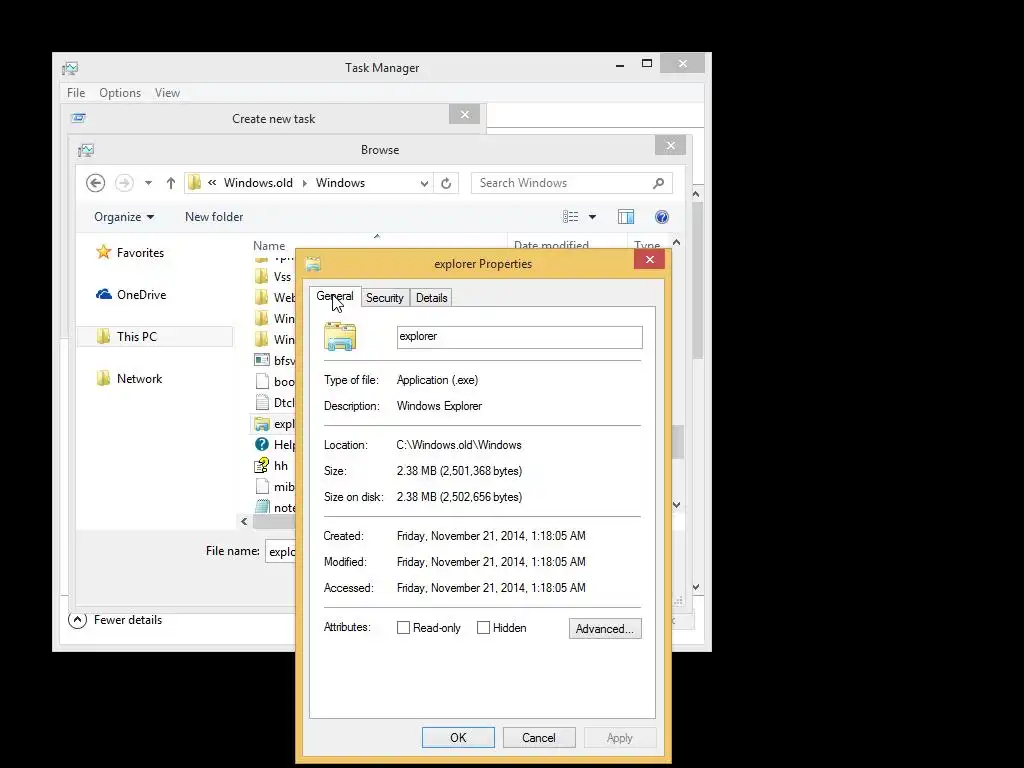Select the hh file icon
This screenshot has width=1024, height=768.
[x=262, y=466]
